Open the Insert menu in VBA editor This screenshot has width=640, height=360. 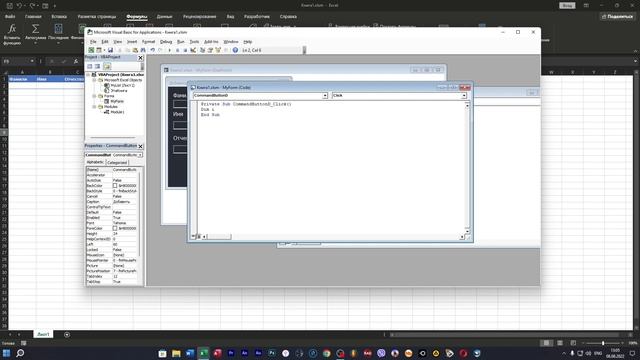click(x=132, y=42)
